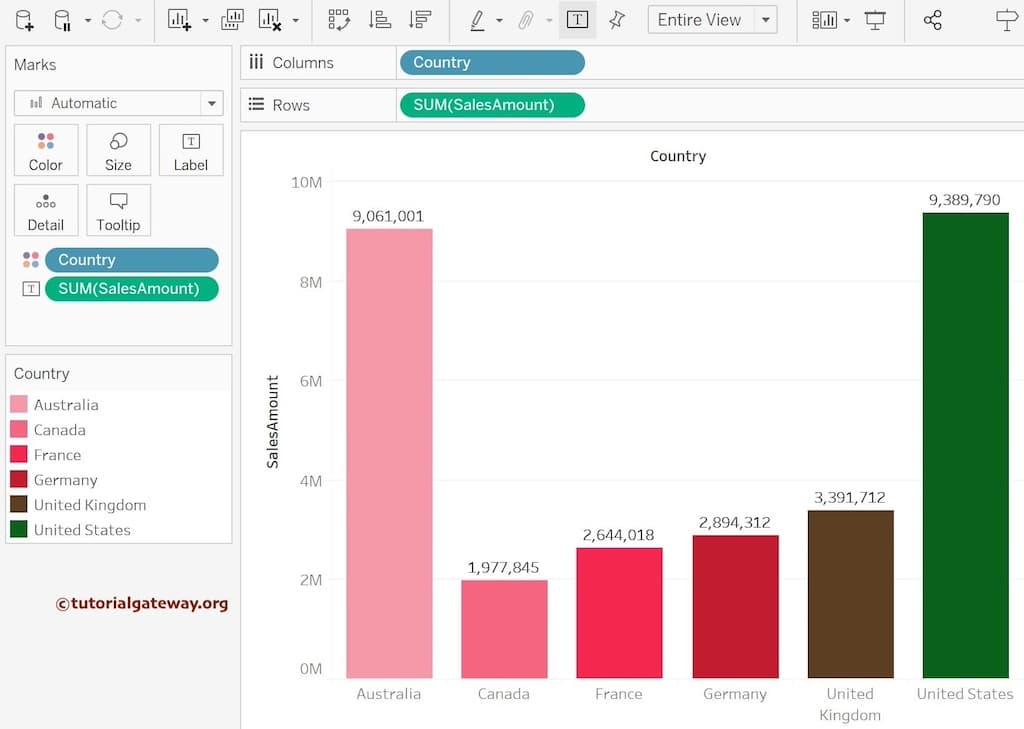Sort the view ascending
Image resolution: width=1024 pixels, height=729 pixels.
tap(382, 19)
